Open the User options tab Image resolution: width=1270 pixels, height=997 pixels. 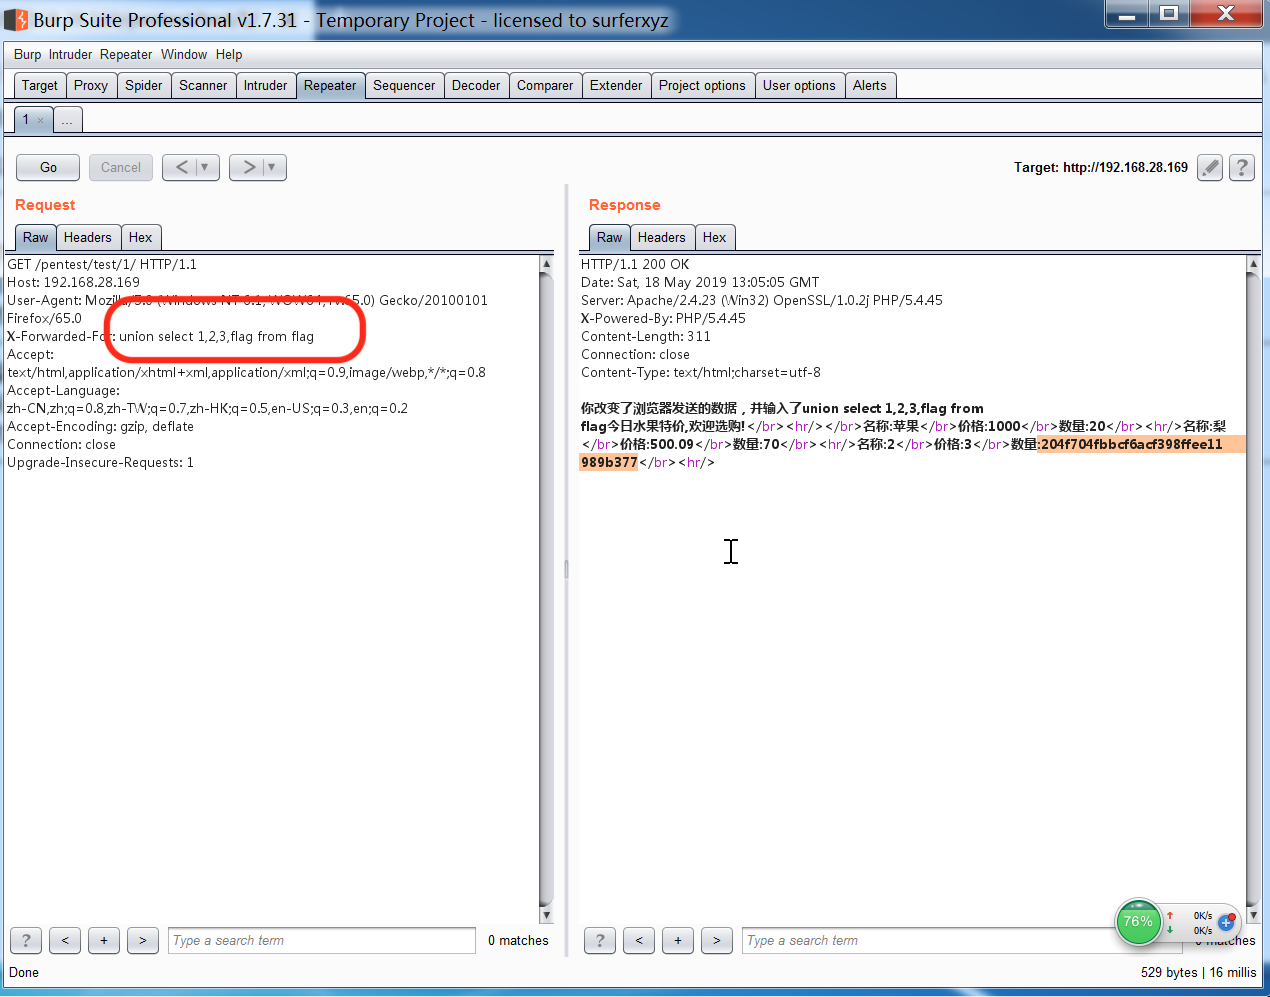(x=799, y=85)
